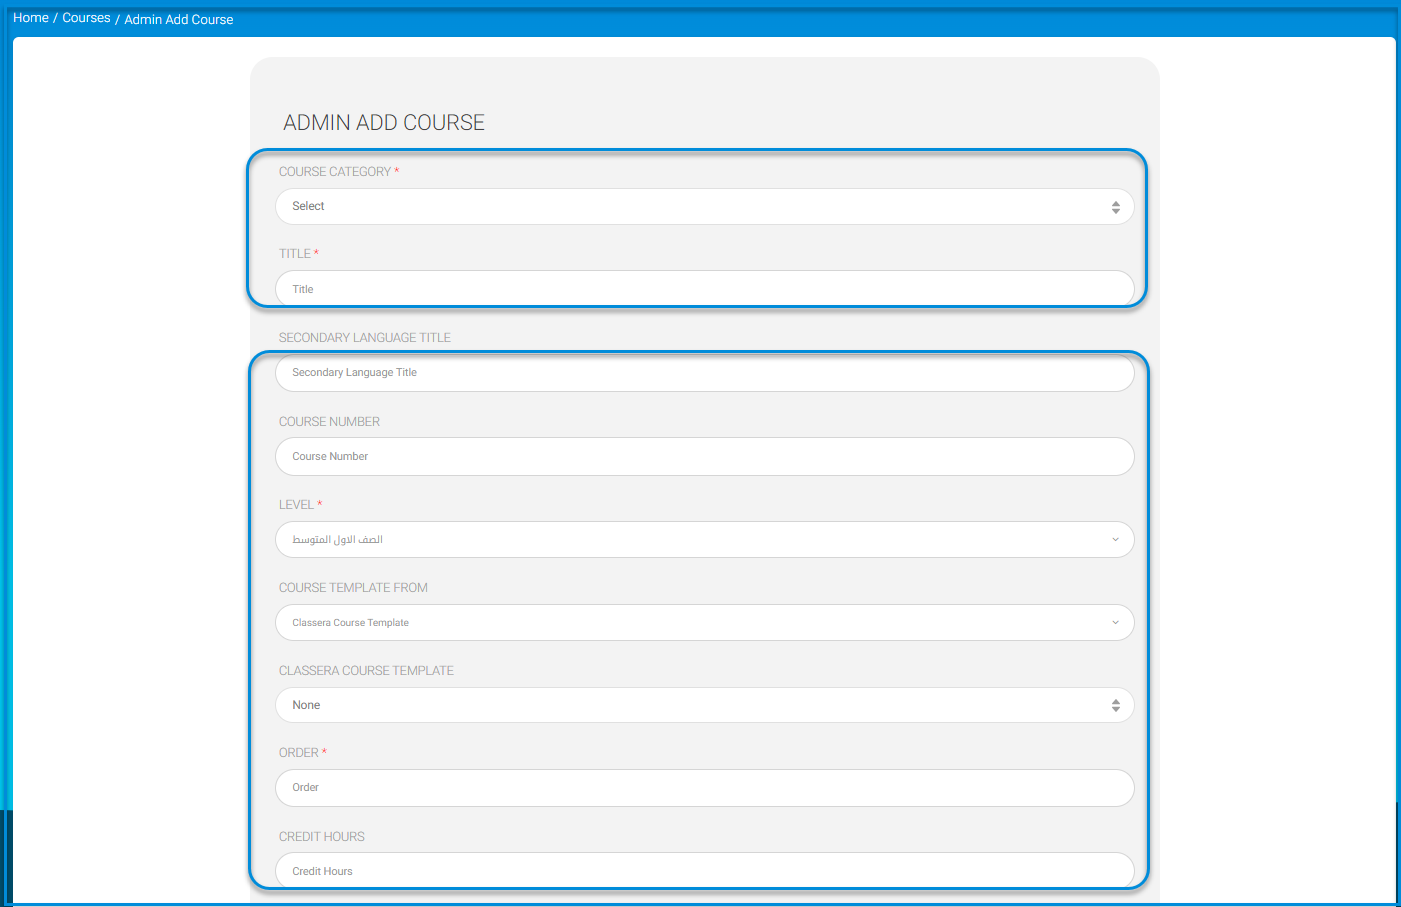Expand the Course Template From dropdown
The height and width of the screenshot is (907, 1401).
(705, 623)
